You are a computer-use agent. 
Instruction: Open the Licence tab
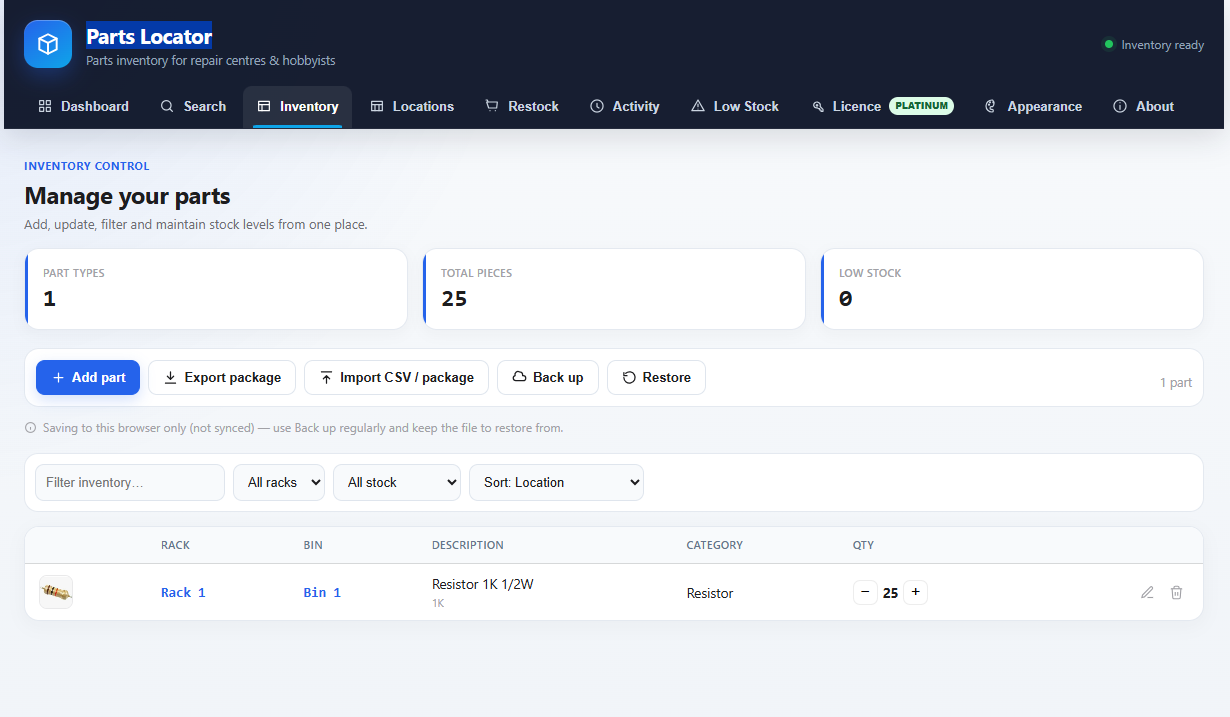882,106
